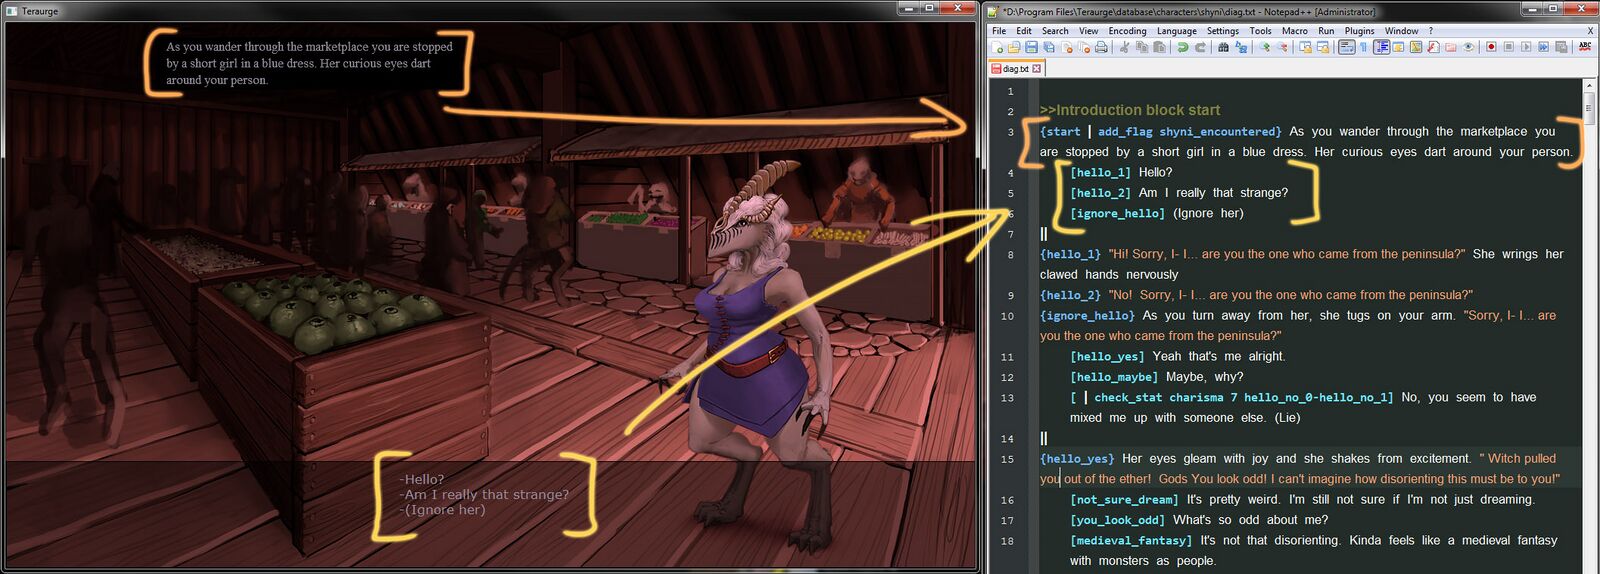The width and height of the screenshot is (1600, 574).
Task: Open the Window menu
Action: pos(1402,31)
